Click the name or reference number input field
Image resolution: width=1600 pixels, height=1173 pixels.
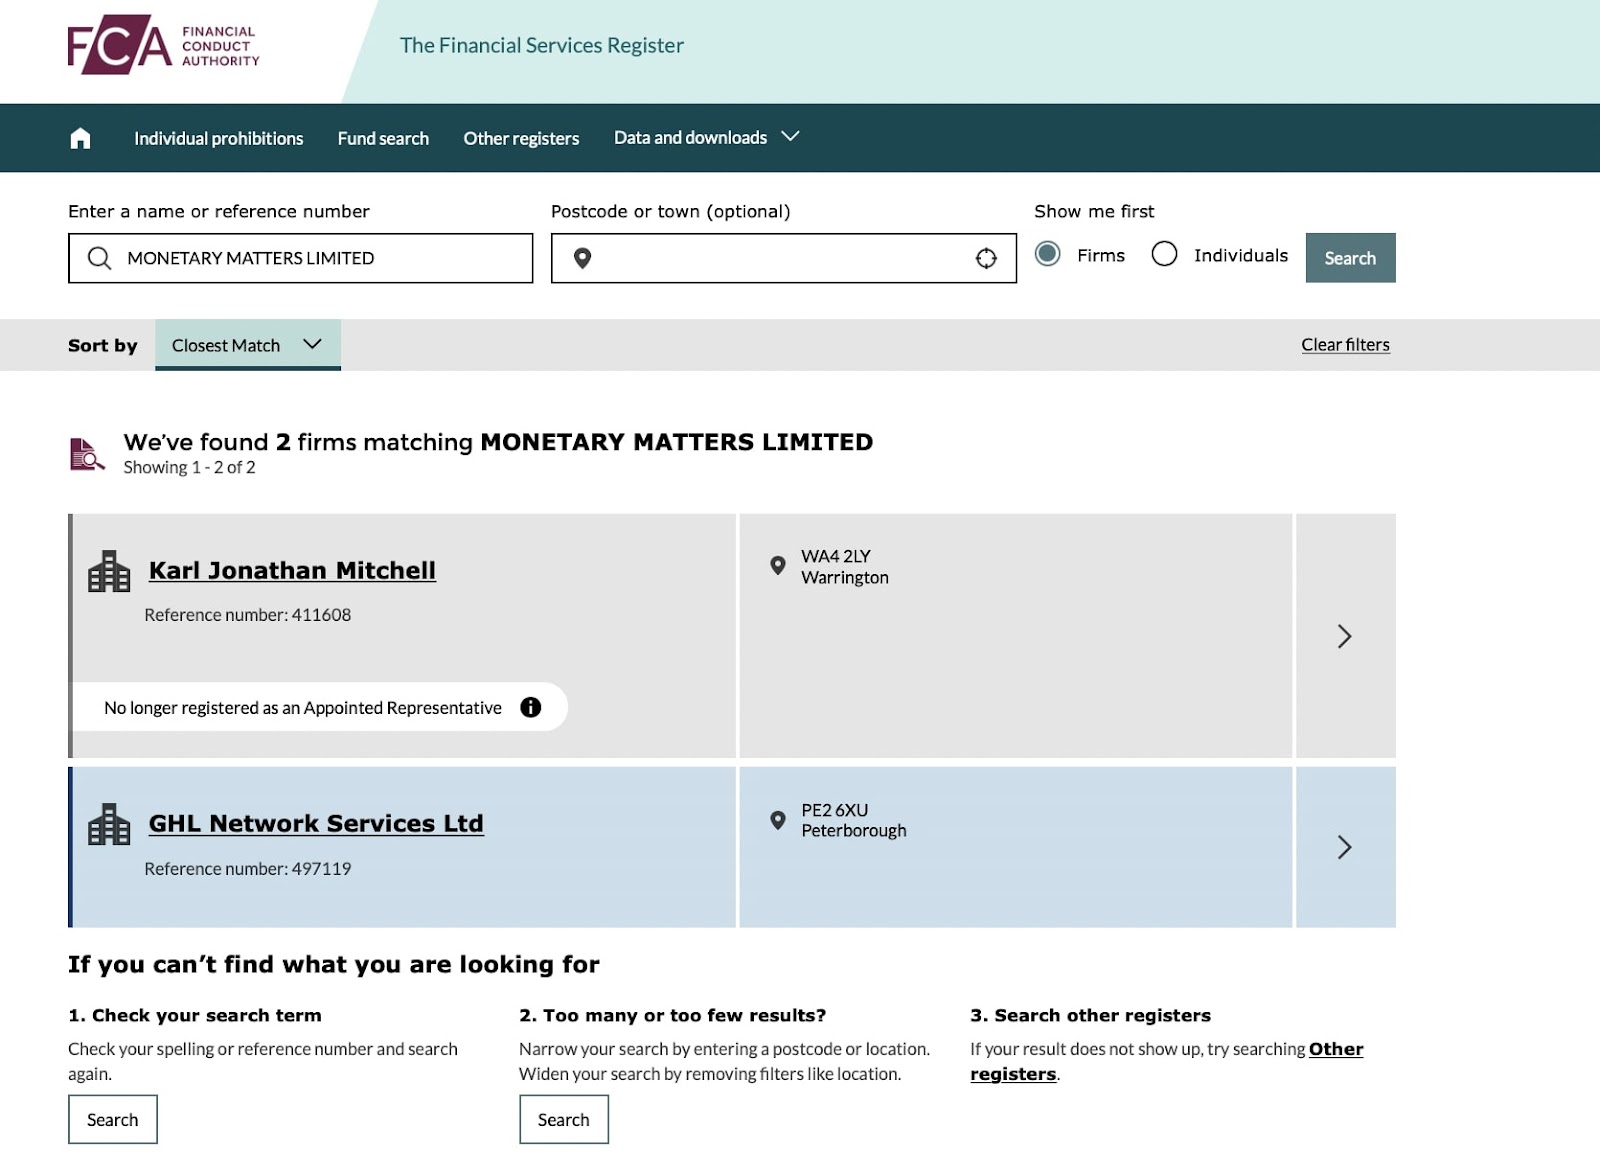[300, 258]
